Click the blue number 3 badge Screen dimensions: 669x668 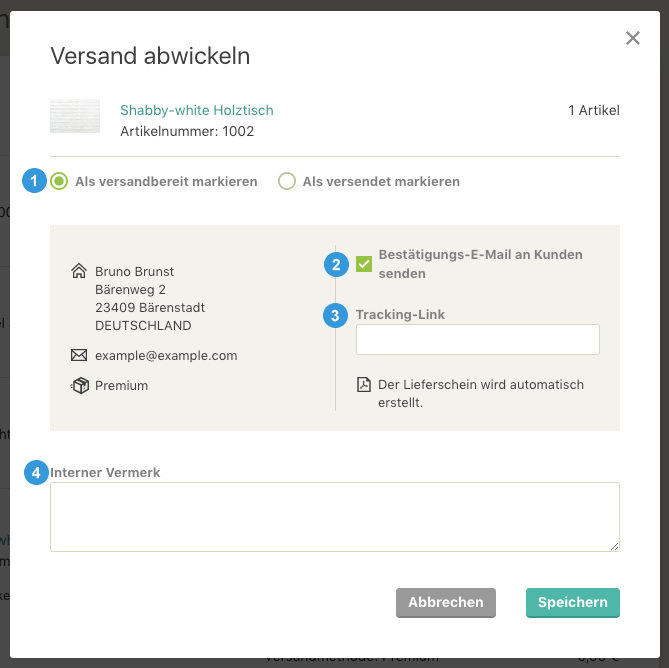pyautogui.click(x=335, y=316)
